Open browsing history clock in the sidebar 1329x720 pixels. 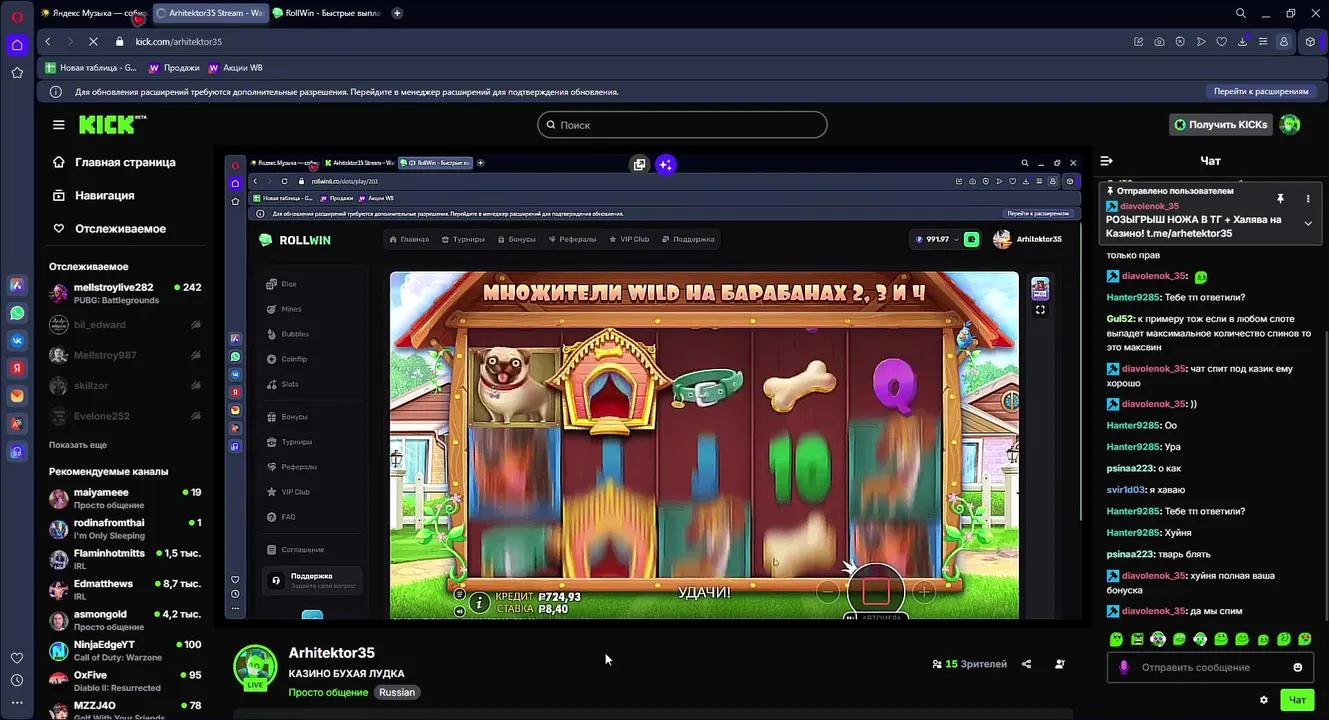[x=17, y=680]
